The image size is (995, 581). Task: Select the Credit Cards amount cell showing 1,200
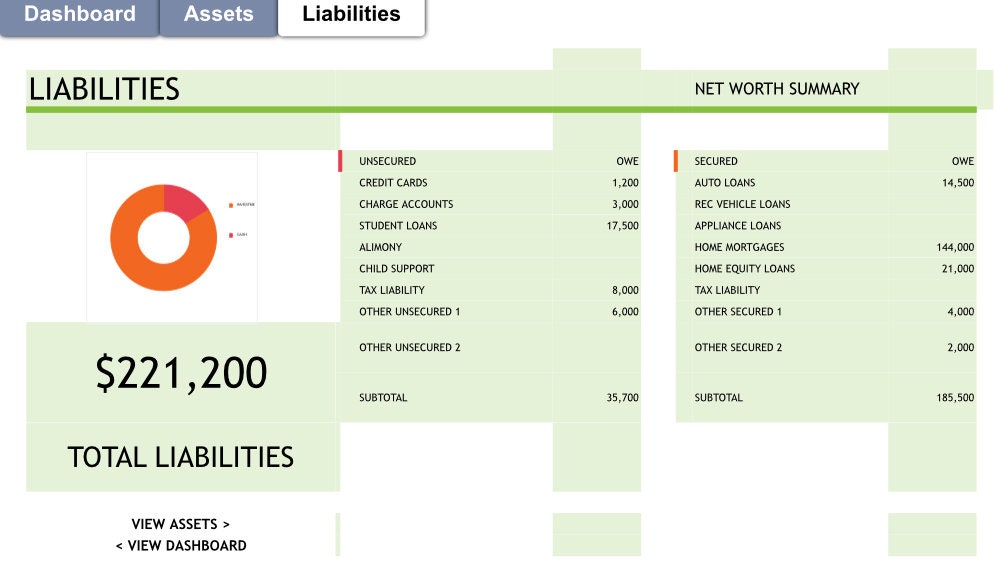[x=623, y=182]
